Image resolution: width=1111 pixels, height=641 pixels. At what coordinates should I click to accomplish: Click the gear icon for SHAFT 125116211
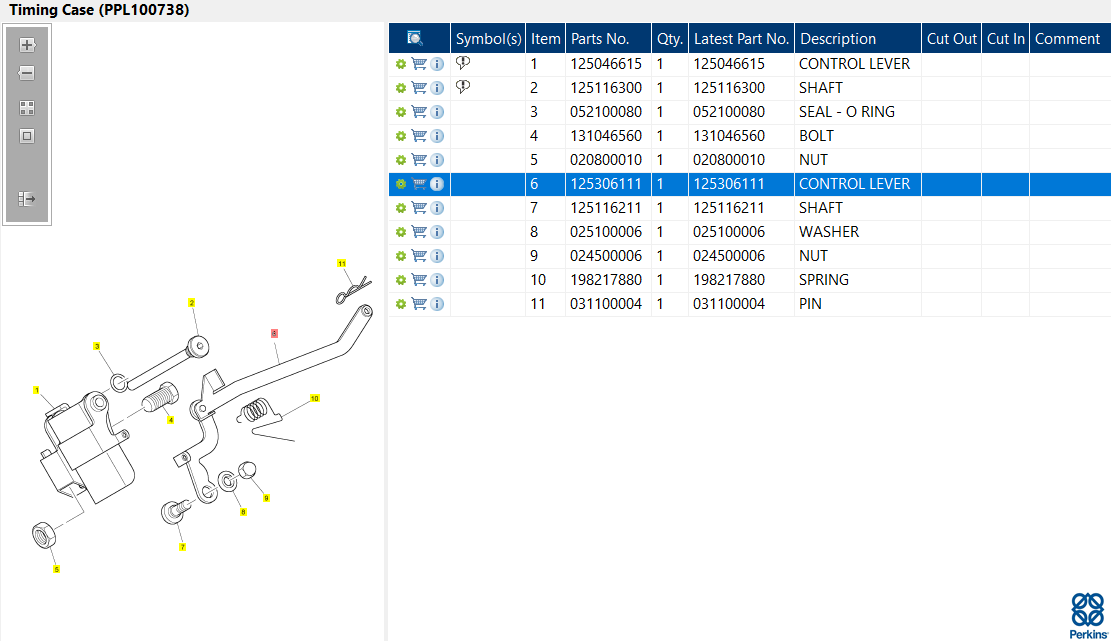tap(401, 208)
